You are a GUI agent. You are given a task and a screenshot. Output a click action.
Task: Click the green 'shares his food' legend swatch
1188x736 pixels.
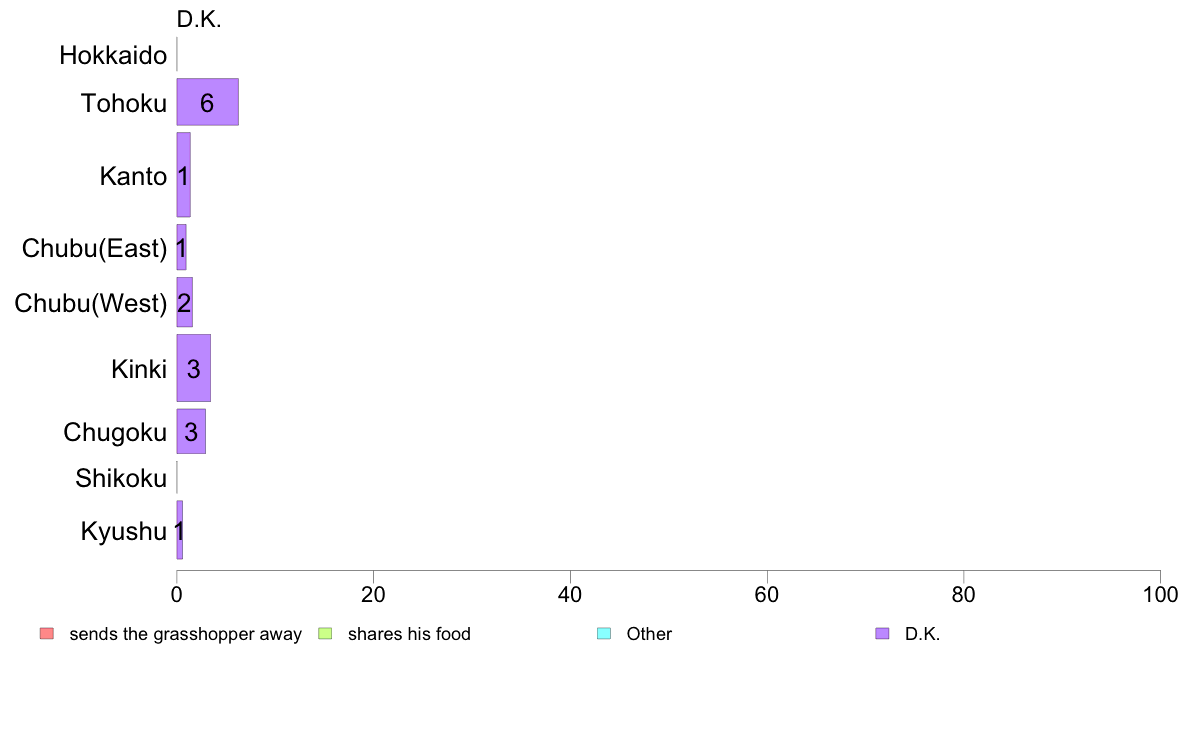point(325,634)
